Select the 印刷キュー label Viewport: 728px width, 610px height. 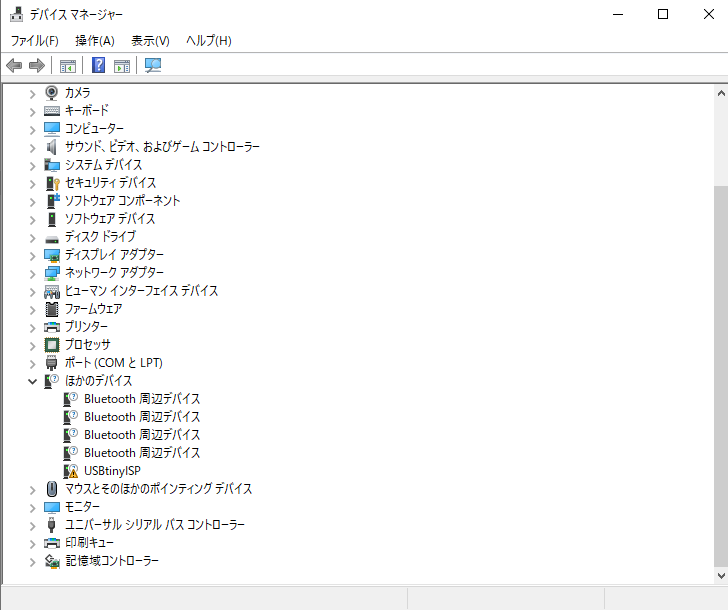(x=89, y=543)
